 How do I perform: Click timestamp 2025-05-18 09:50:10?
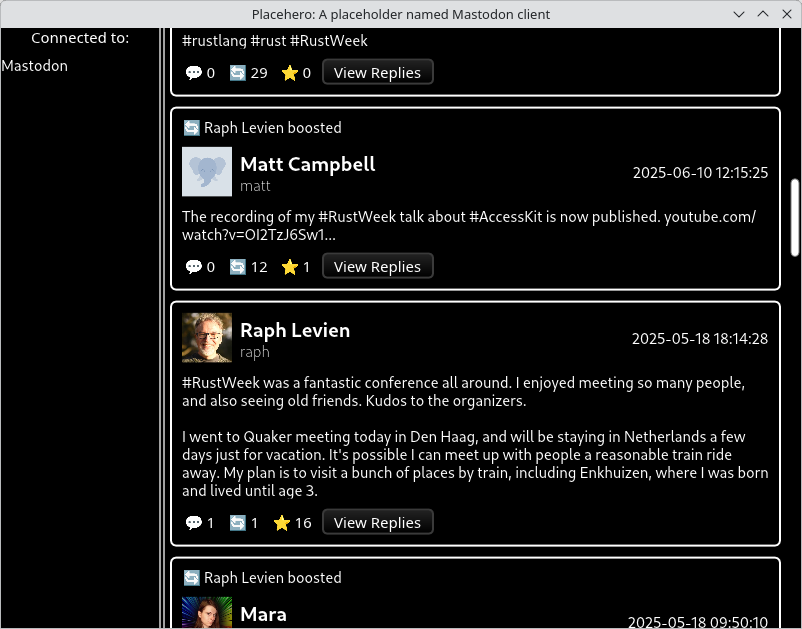[x=698, y=622]
